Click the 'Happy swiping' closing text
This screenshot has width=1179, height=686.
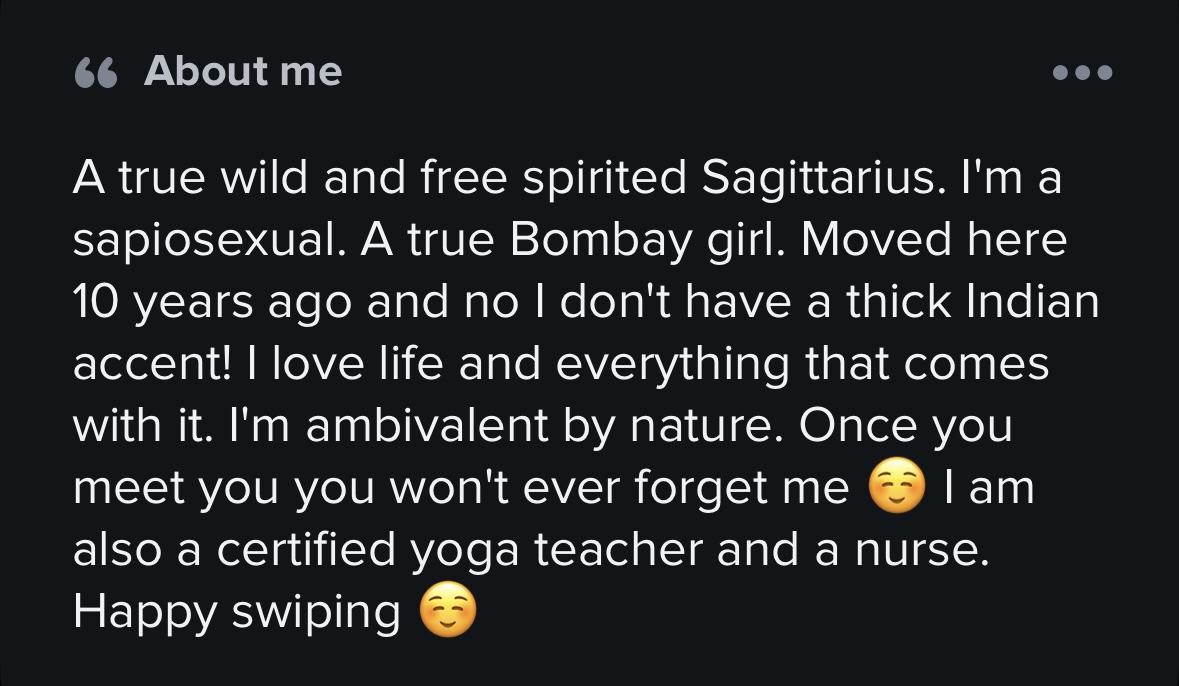tap(237, 612)
